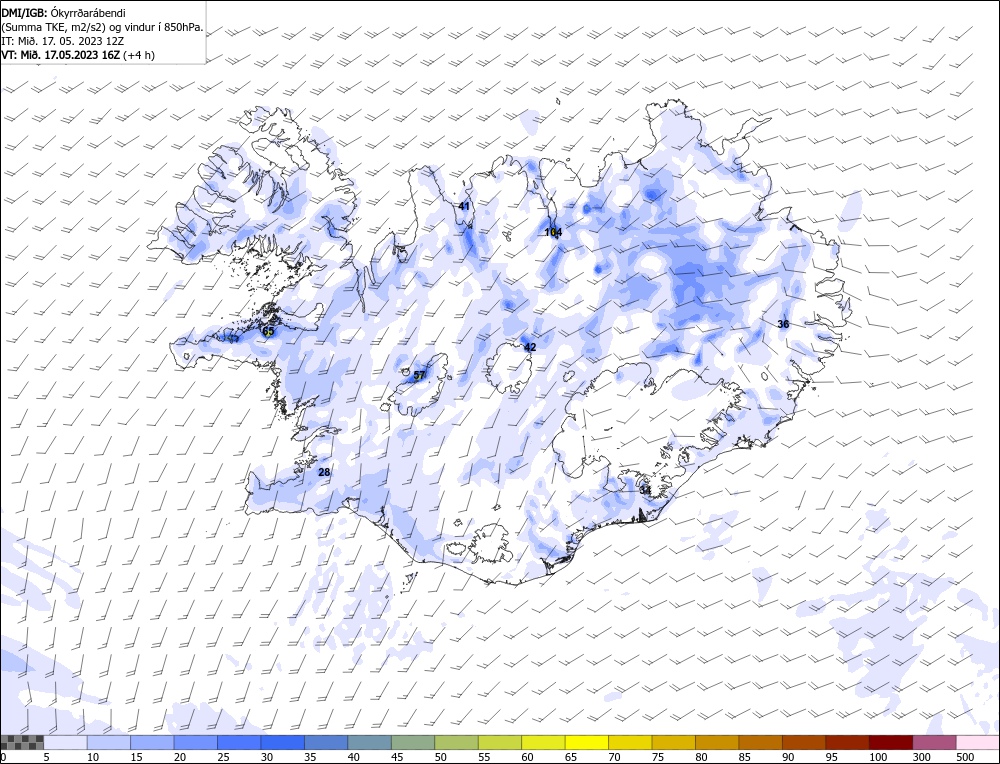This screenshot has height=764, width=1000.
Task: Choose the 20–25 legend color swatch
Action: coord(196,742)
